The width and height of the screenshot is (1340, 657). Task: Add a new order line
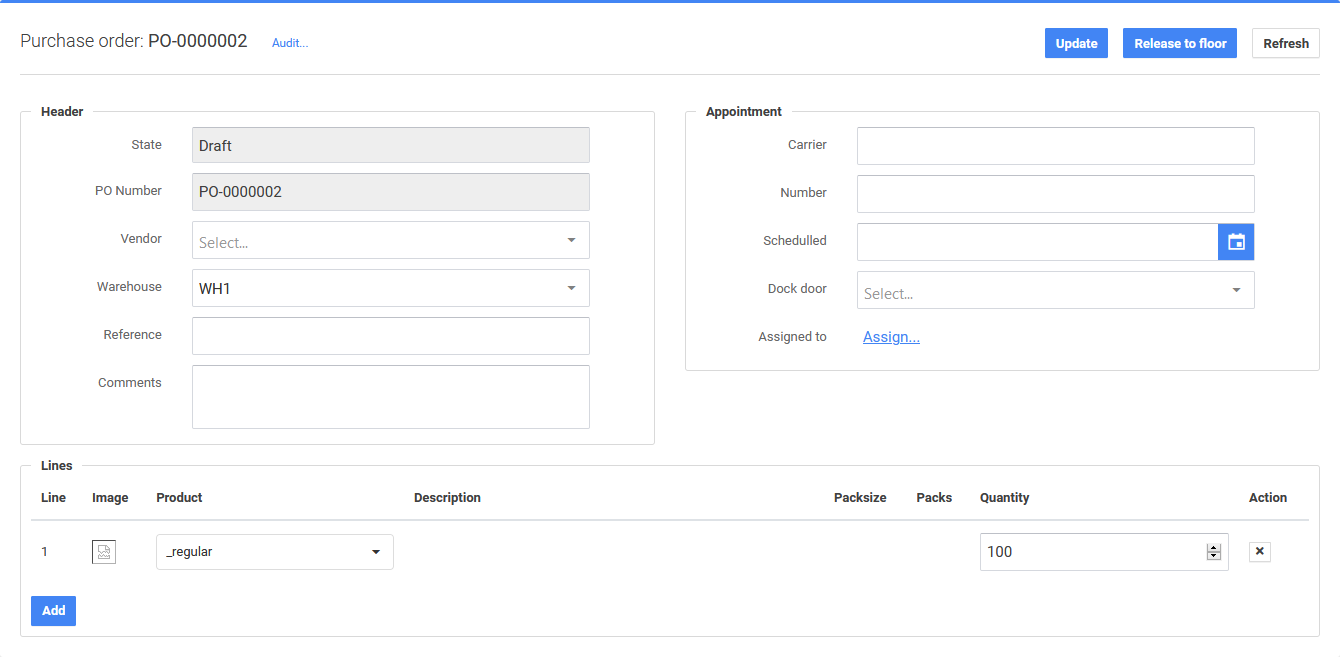[x=53, y=611]
